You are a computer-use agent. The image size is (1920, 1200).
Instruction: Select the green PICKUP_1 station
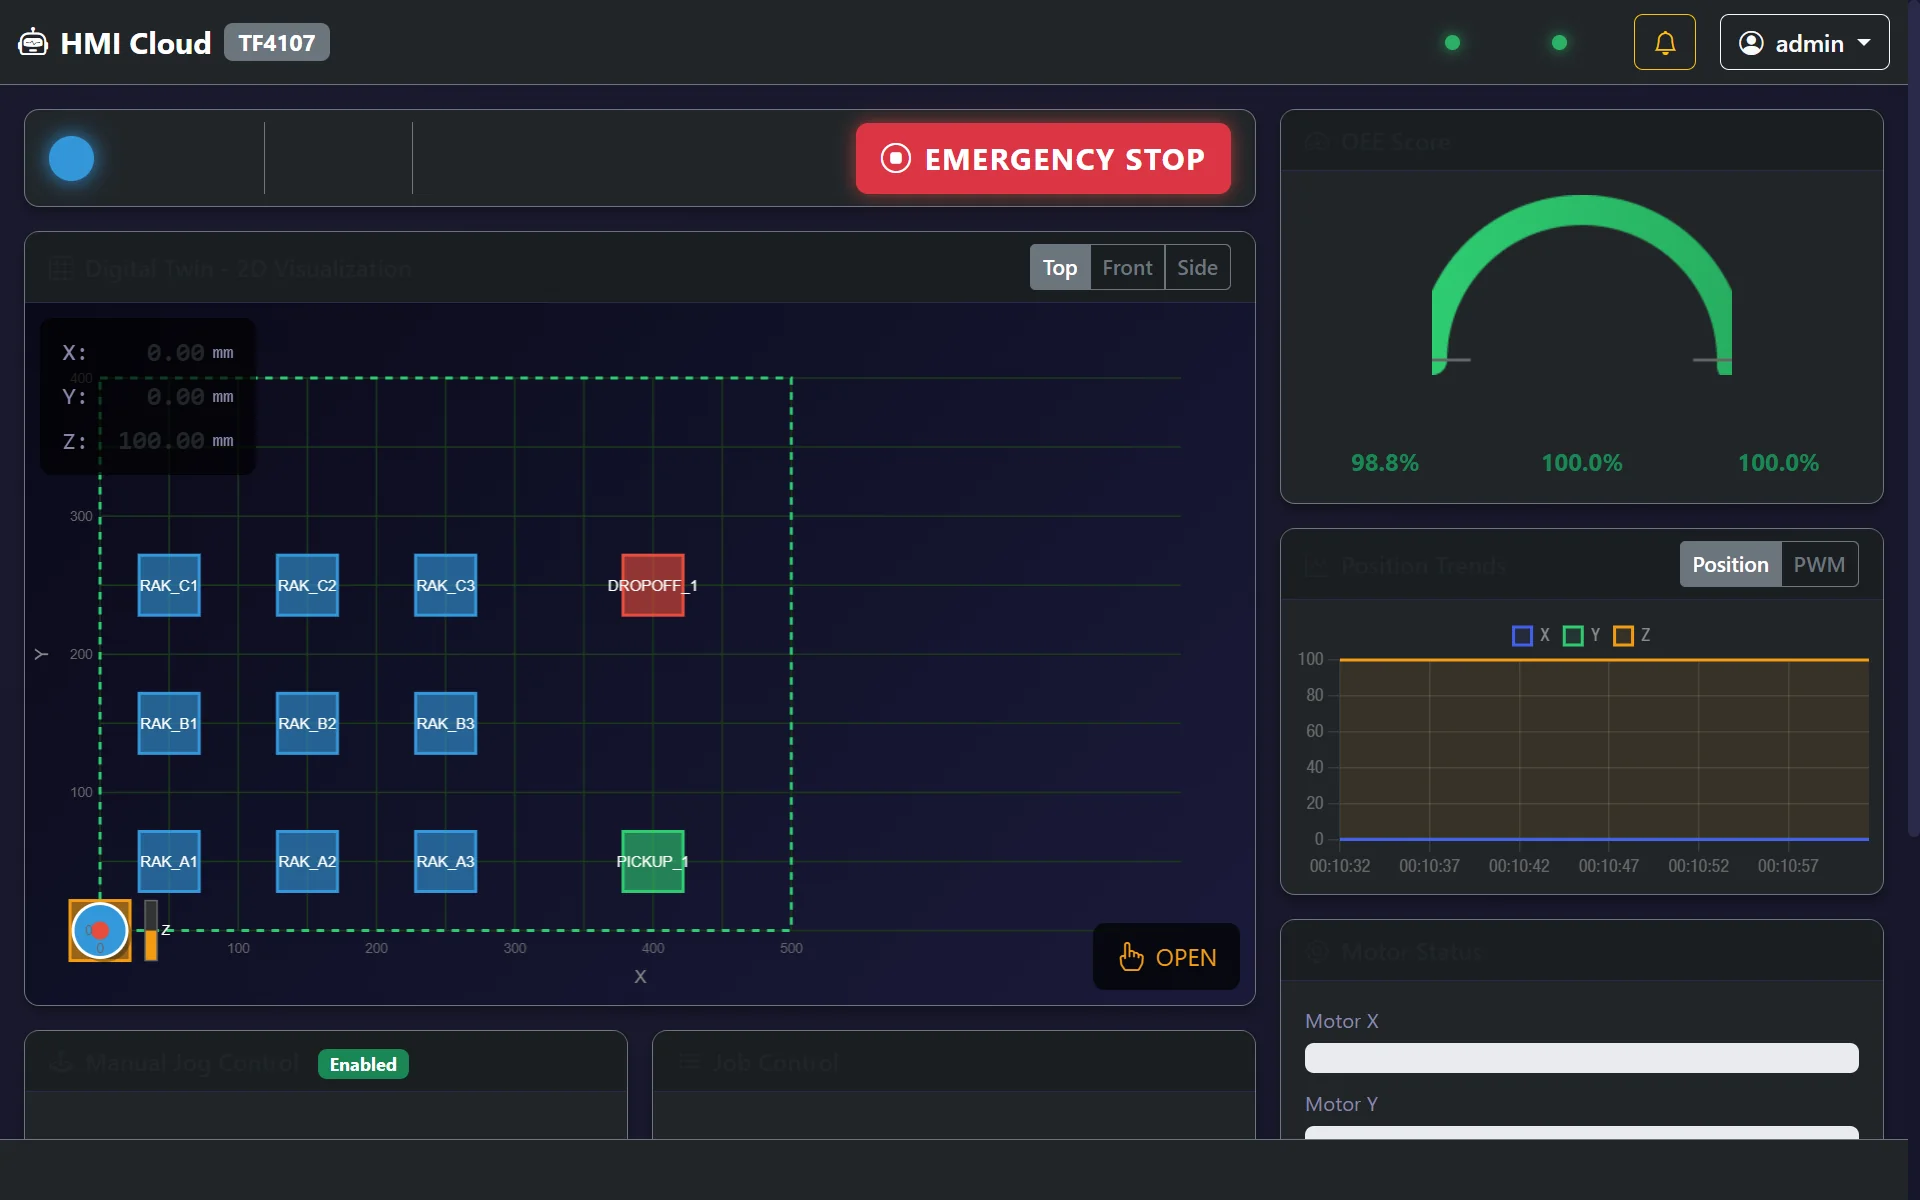tap(653, 861)
